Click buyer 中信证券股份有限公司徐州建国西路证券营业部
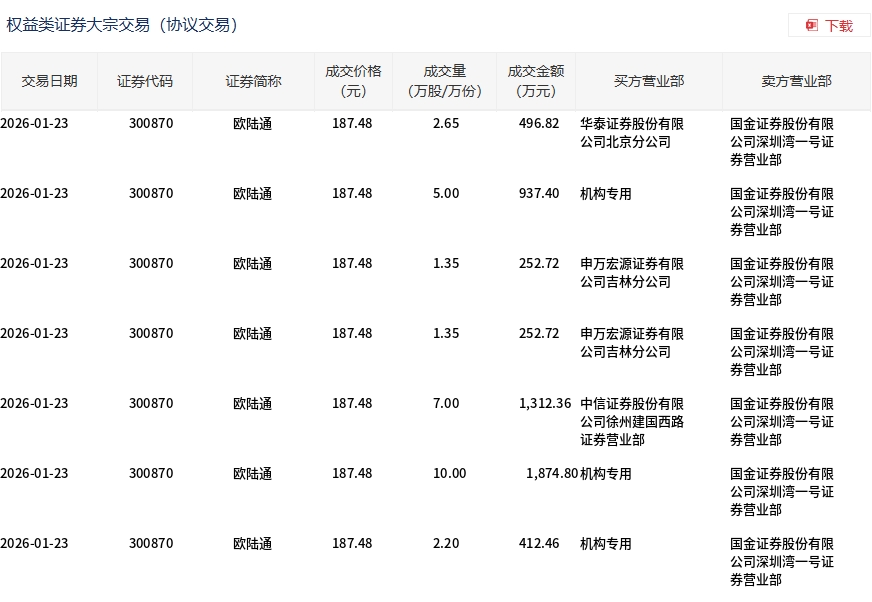The image size is (872, 602). click(632, 422)
